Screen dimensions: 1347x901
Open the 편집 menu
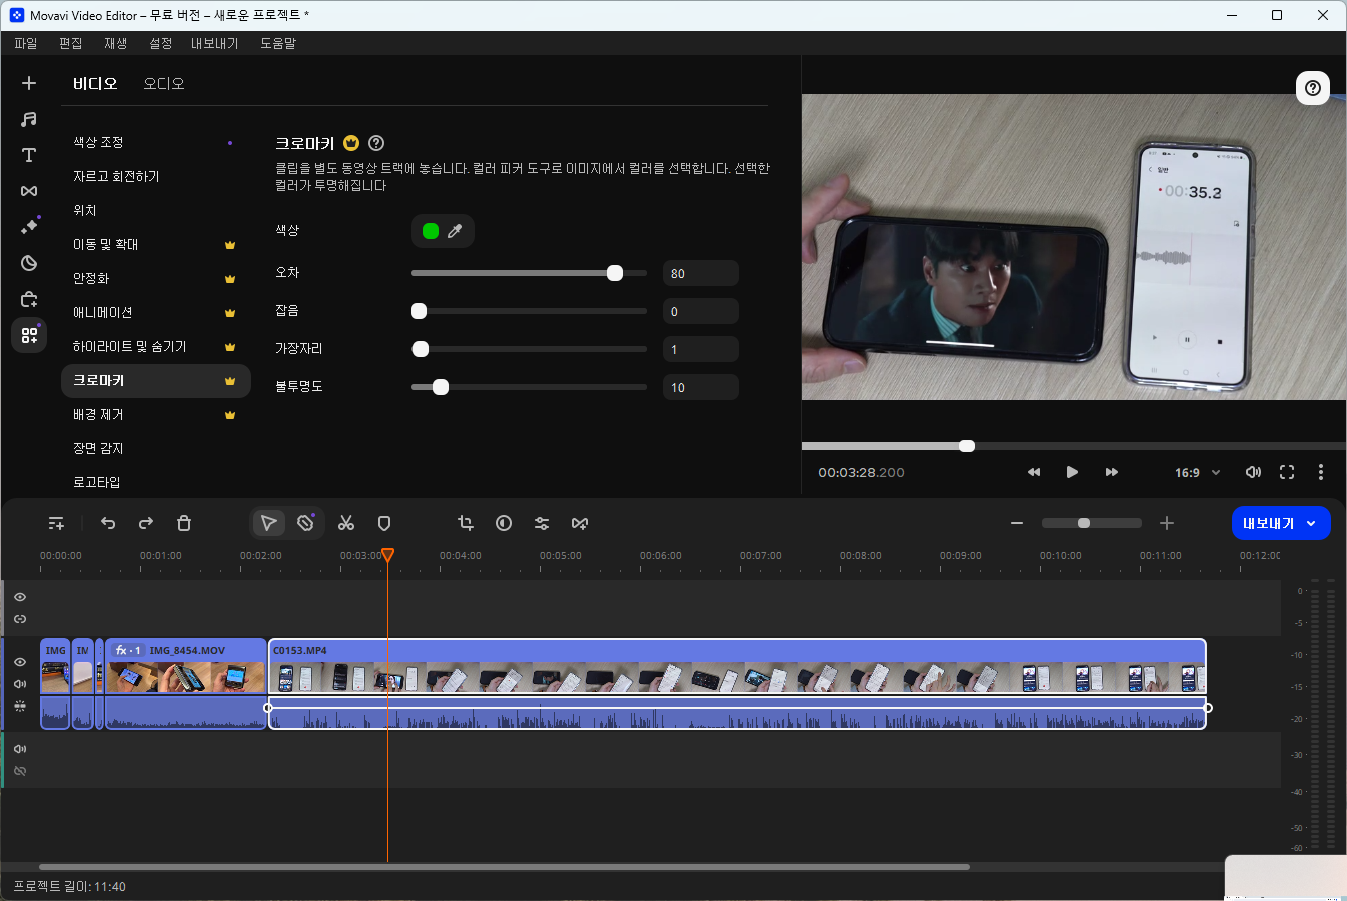click(x=71, y=43)
